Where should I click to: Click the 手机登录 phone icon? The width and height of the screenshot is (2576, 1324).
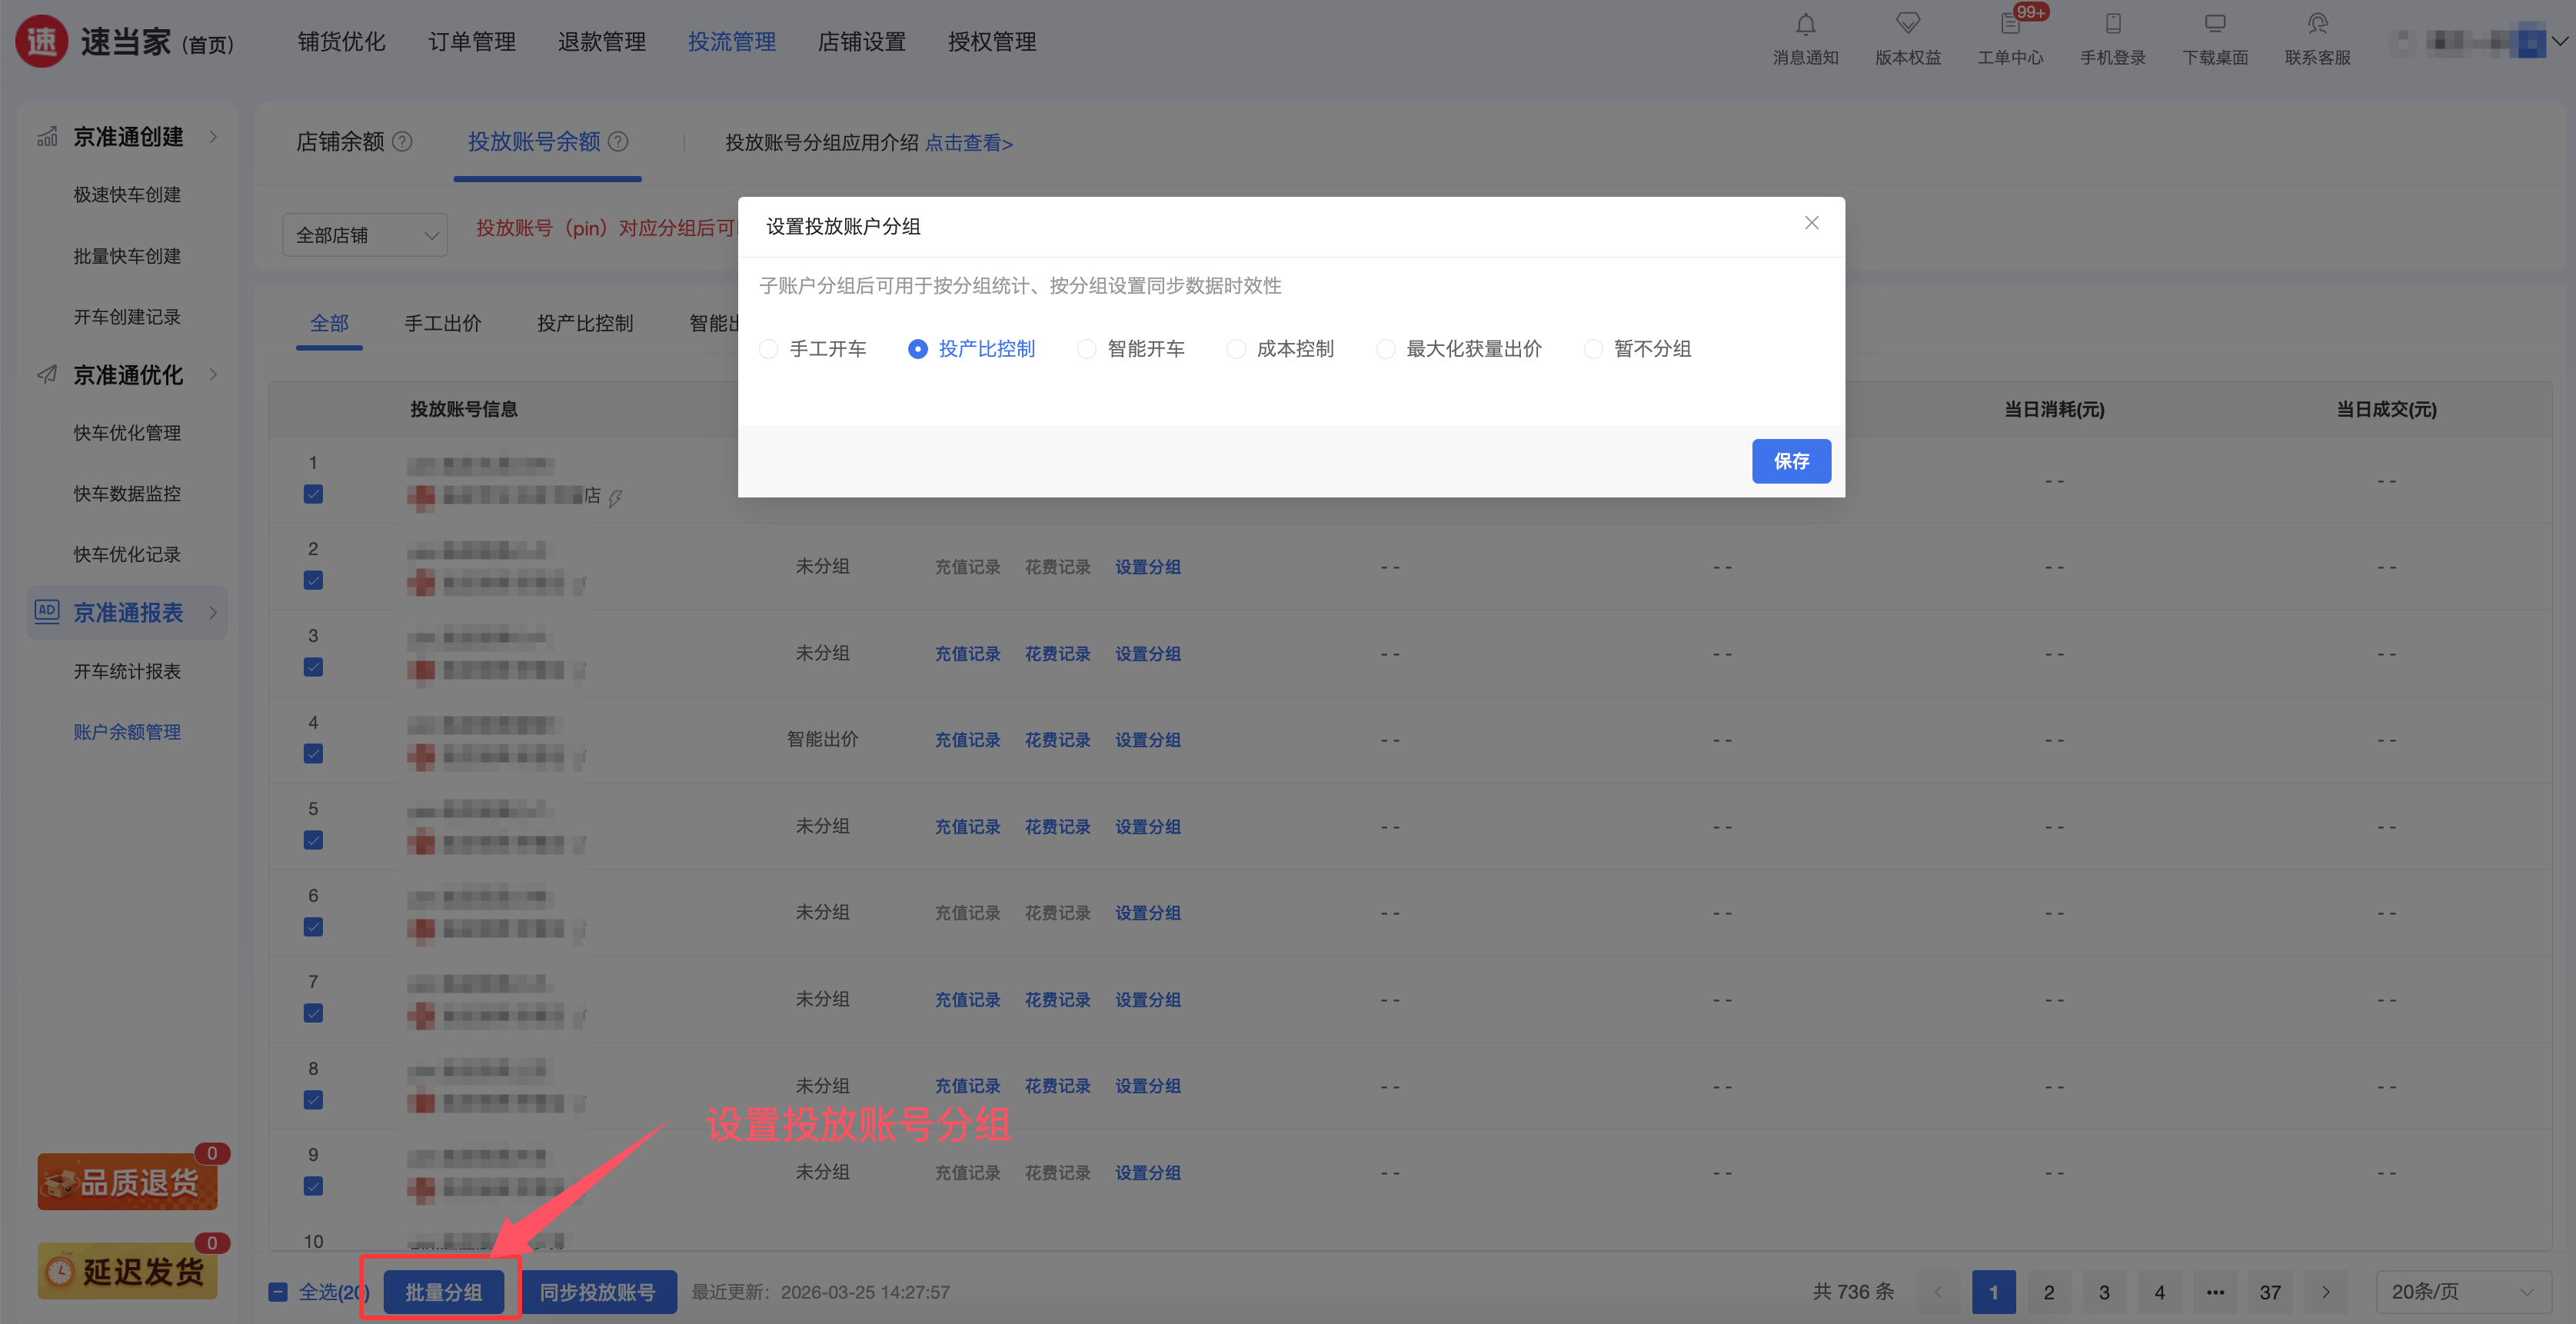pos(2113,24)
